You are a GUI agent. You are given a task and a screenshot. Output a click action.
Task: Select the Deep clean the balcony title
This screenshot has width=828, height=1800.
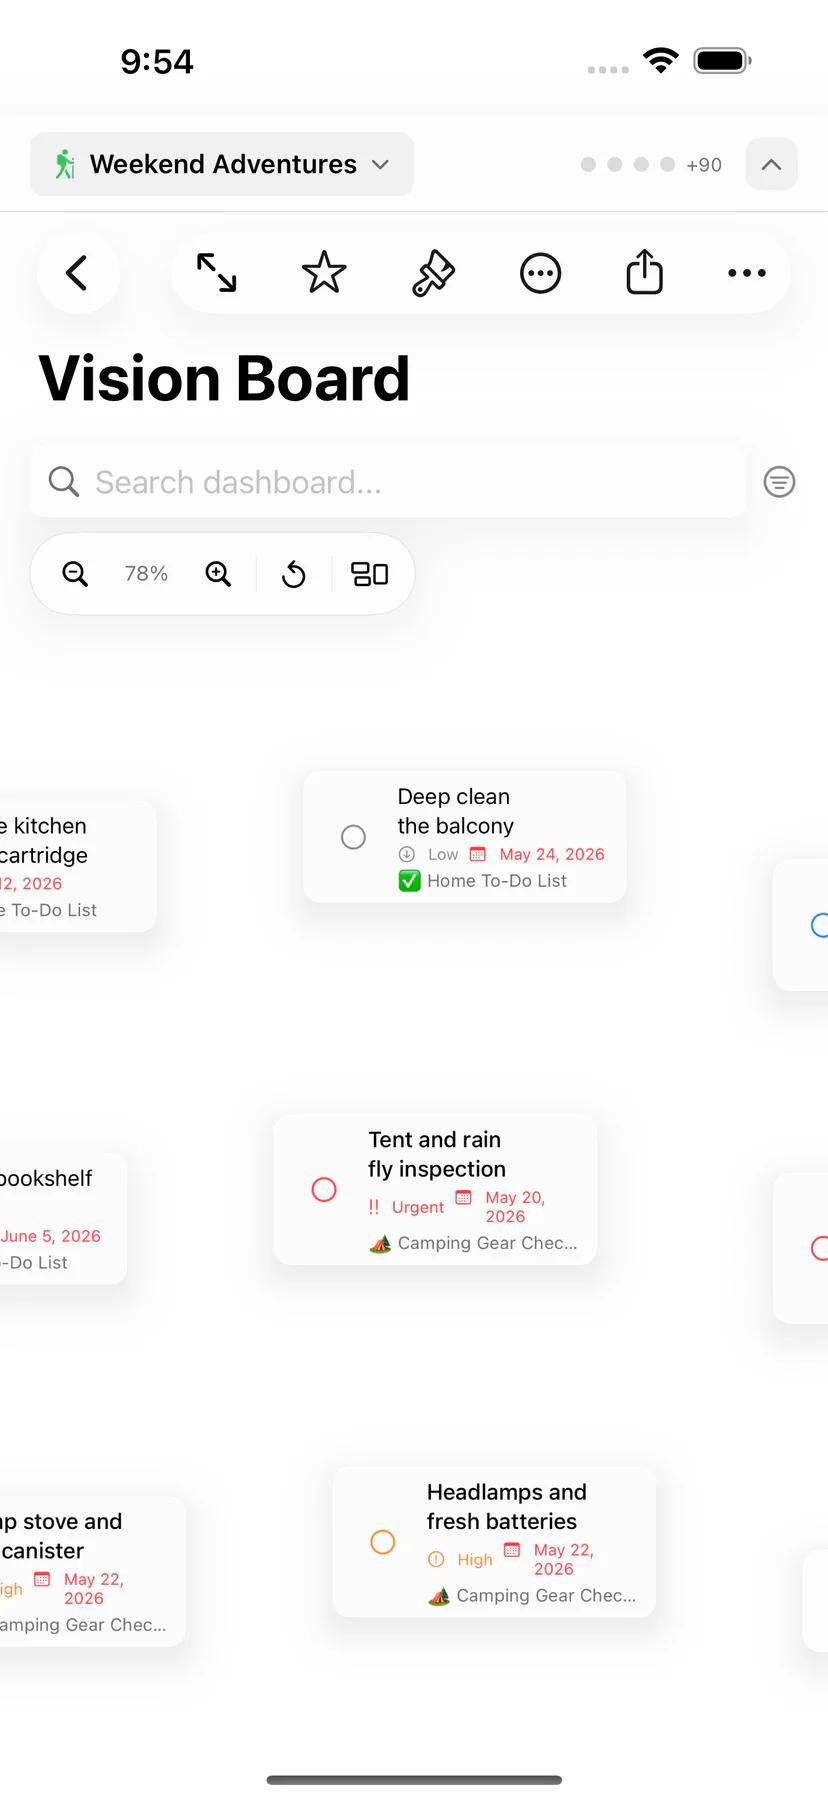tap(455, 811)
